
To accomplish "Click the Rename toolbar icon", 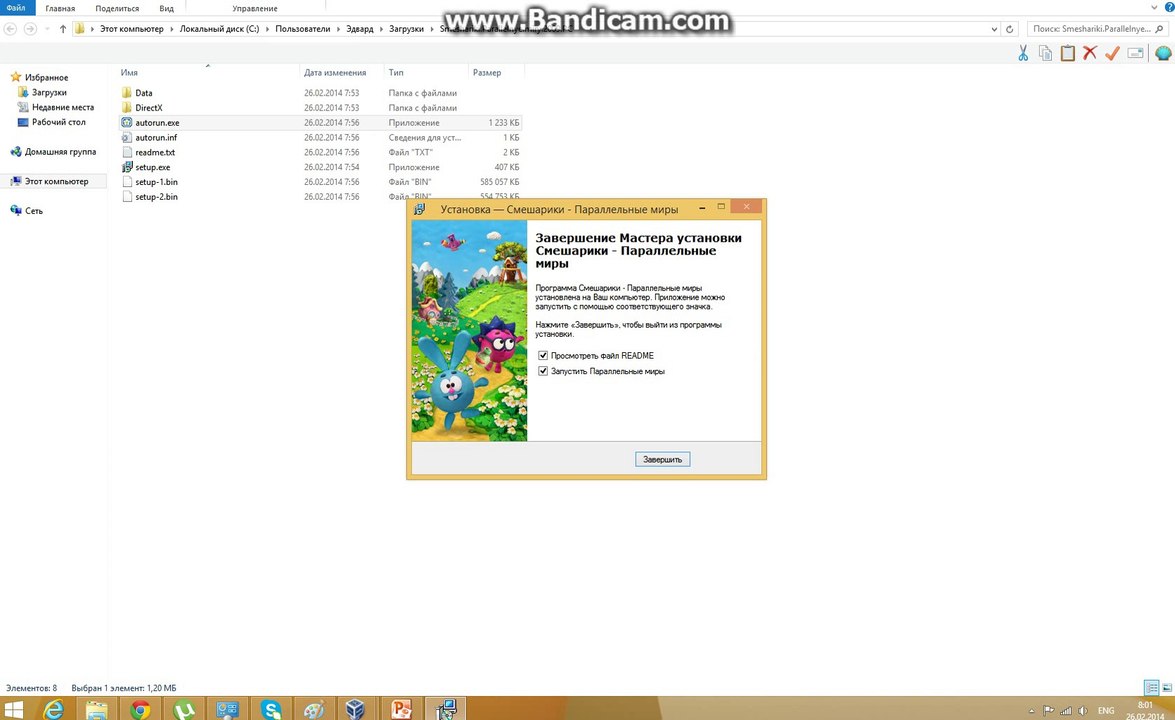I will coord(1135,53).
